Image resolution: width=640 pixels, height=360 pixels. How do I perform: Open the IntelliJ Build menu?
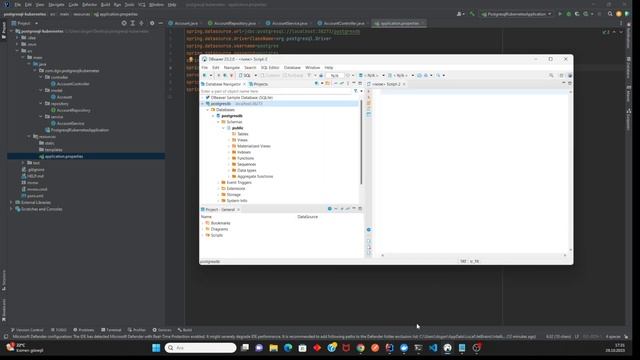tap(105, 4)
